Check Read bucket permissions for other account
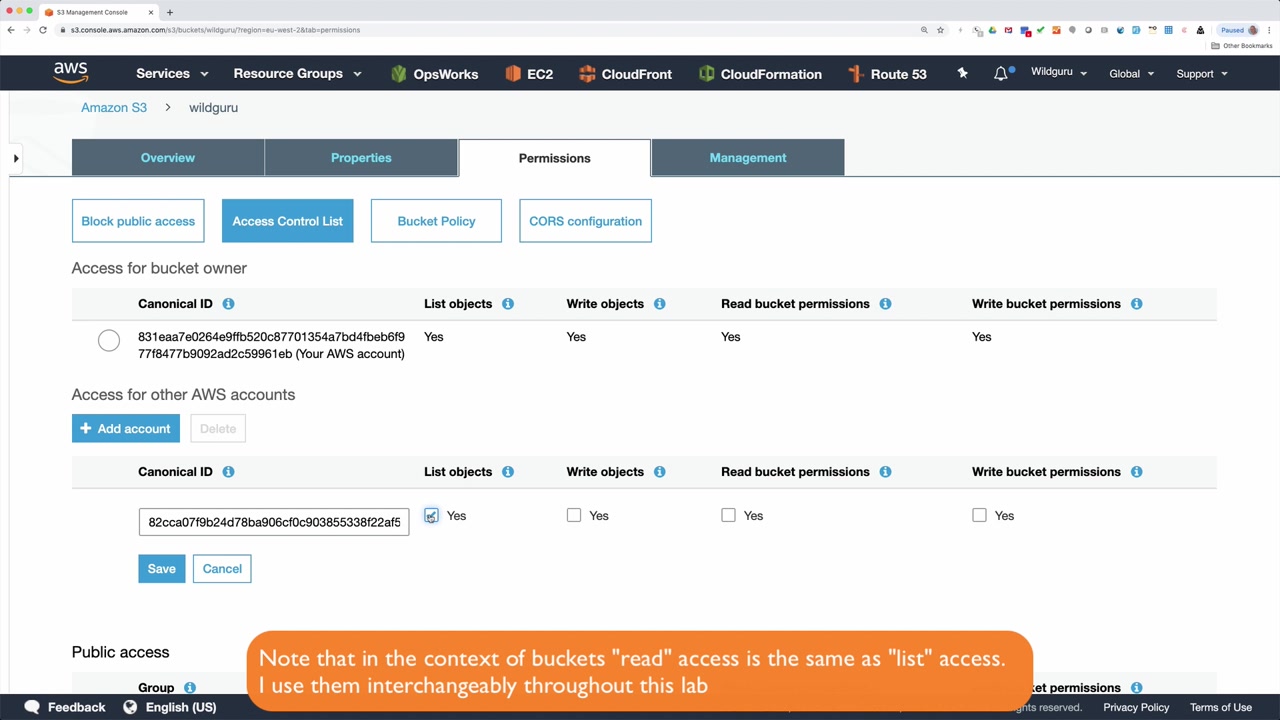Viewport: 1280px width, 720px height. coord(729,515)
